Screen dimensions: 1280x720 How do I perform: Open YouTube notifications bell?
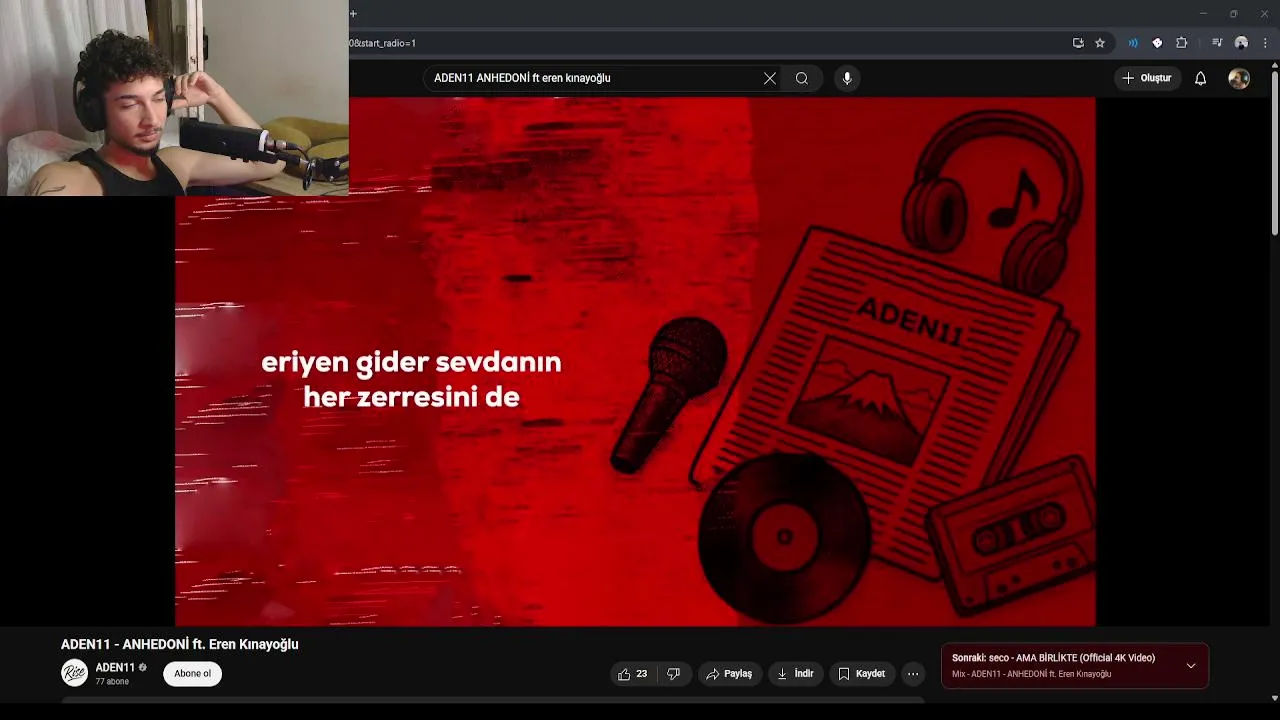tap(1201, 78)
